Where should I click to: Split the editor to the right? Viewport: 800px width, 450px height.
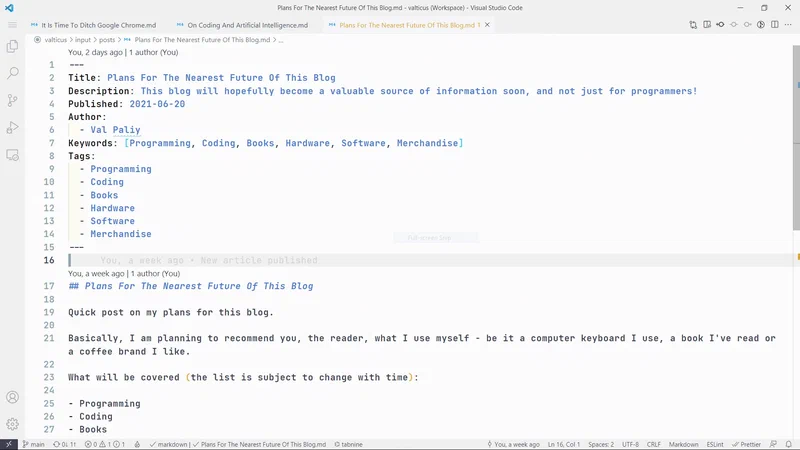tap(776, 24)
